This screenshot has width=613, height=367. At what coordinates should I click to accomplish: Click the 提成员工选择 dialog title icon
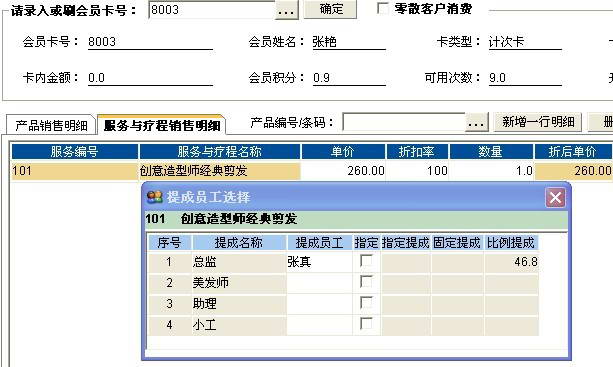154,197
